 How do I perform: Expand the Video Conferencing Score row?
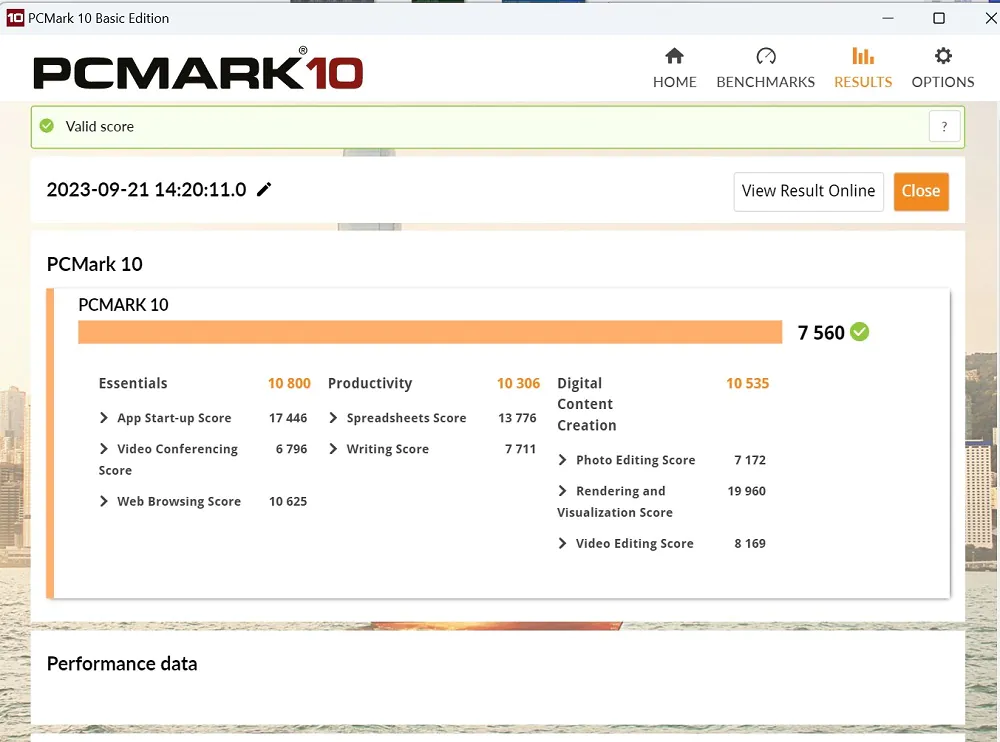[103, 449]
